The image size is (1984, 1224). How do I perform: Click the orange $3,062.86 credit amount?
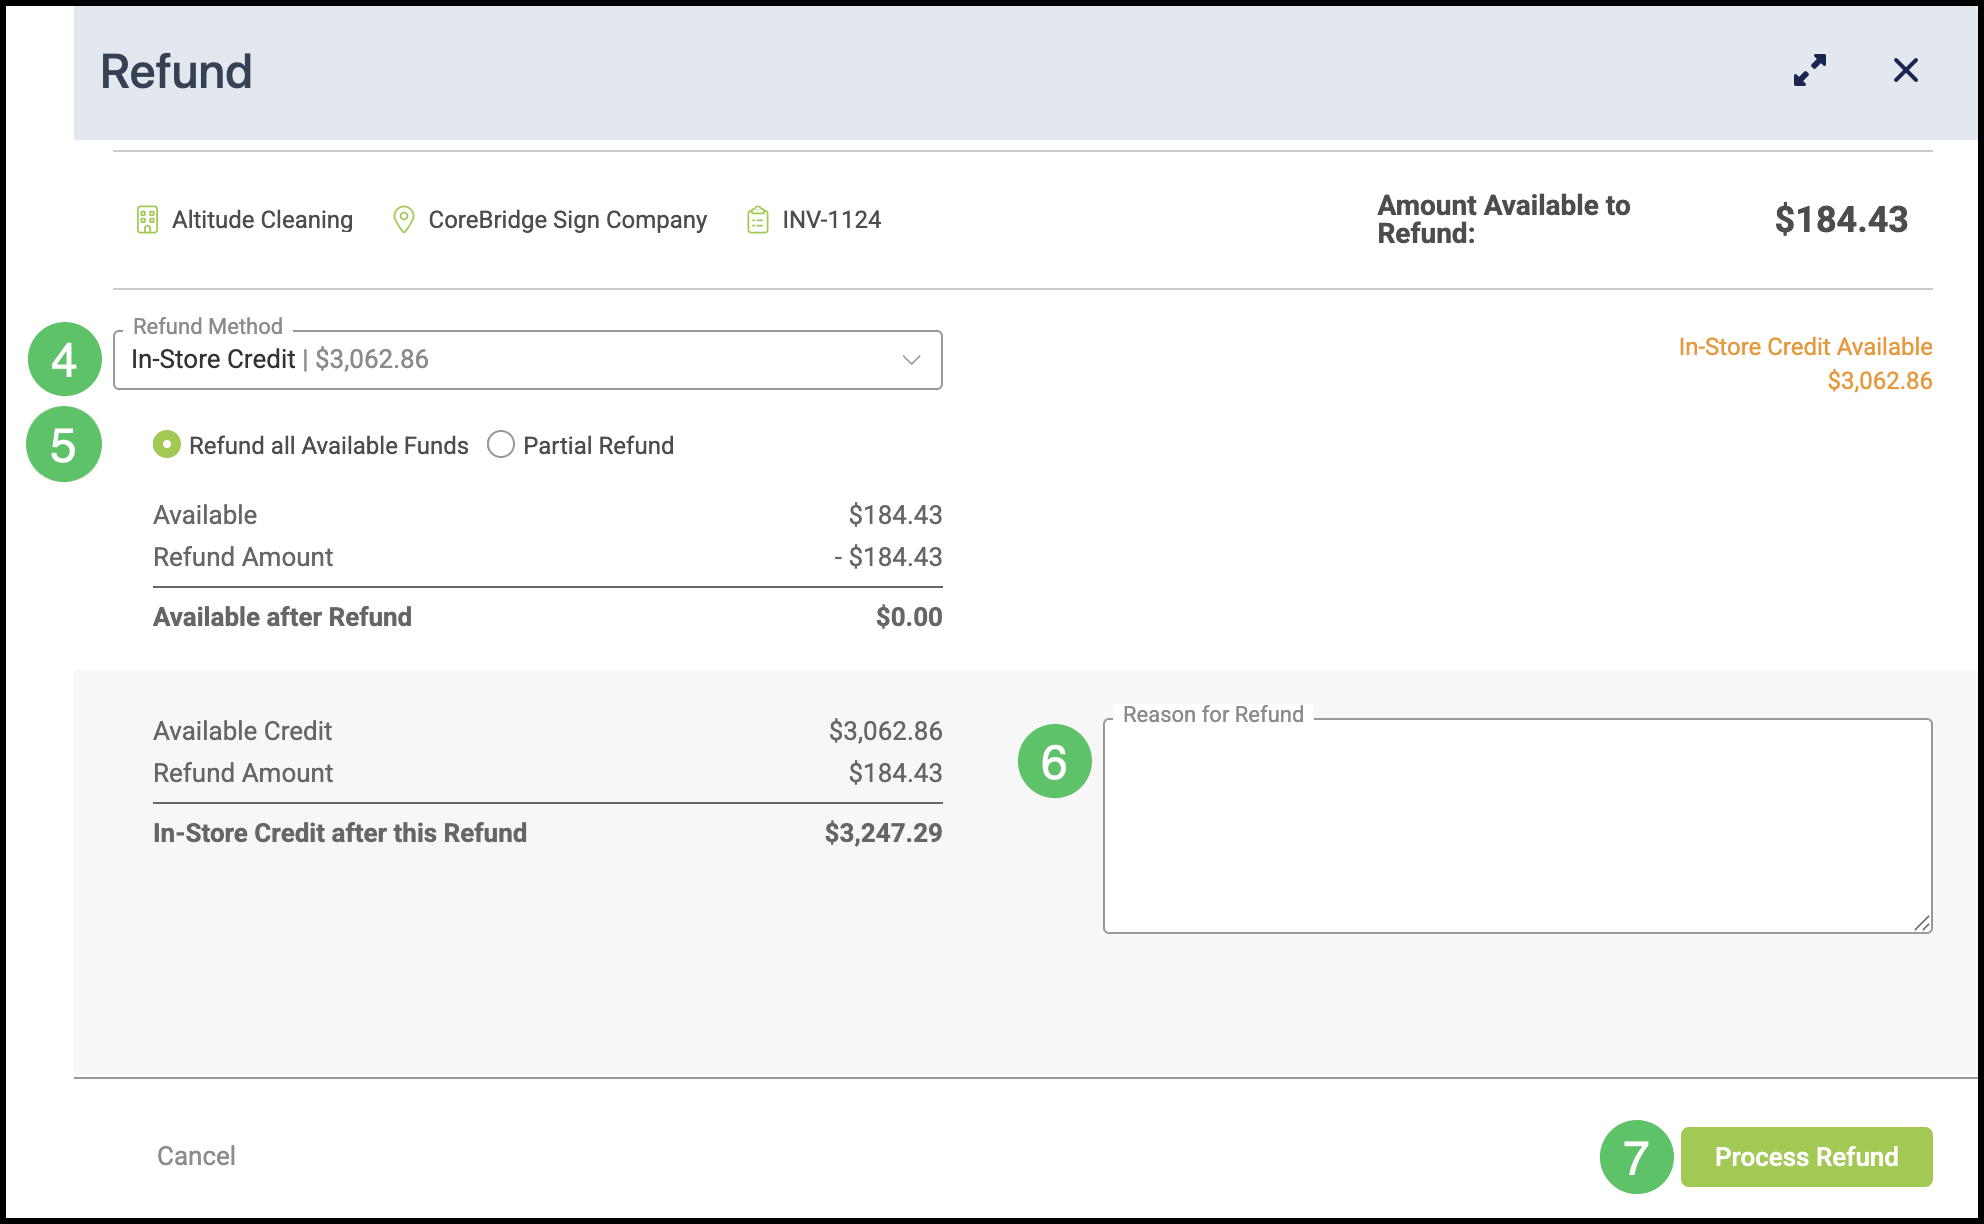pyautogui.click(x=1880, y=381)
